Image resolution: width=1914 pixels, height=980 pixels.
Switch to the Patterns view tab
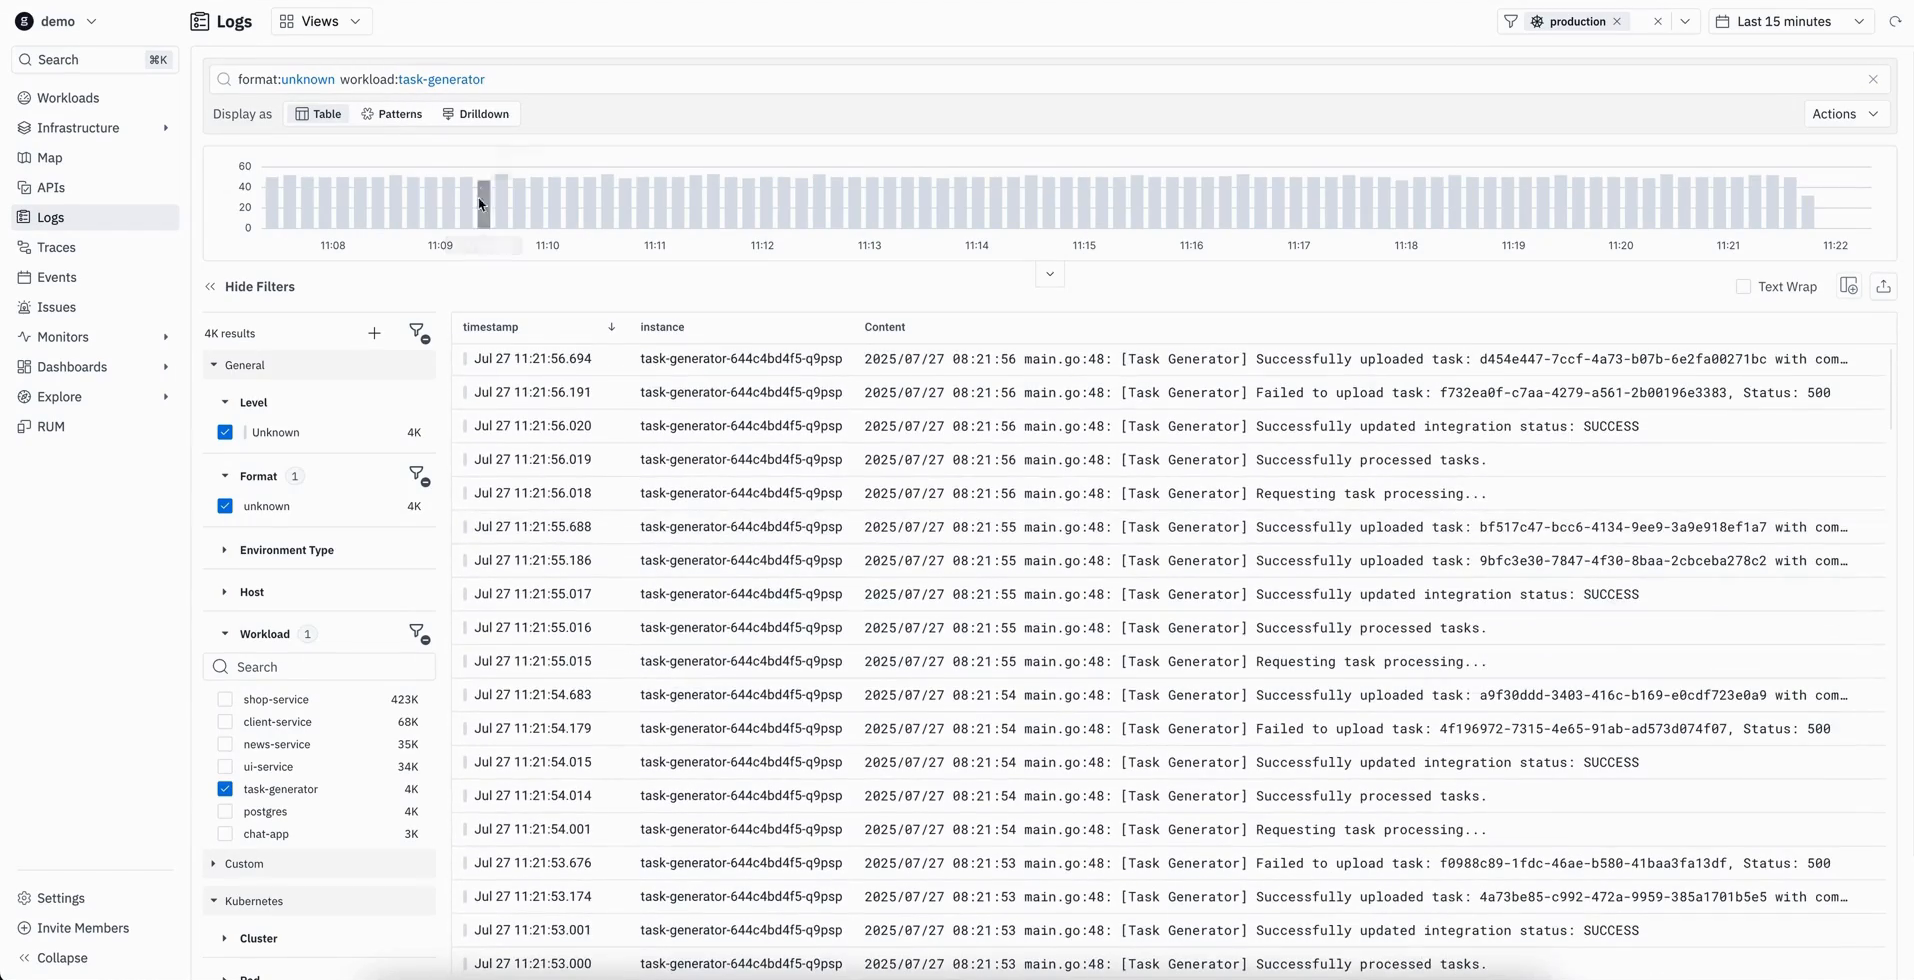coord(392,114)
